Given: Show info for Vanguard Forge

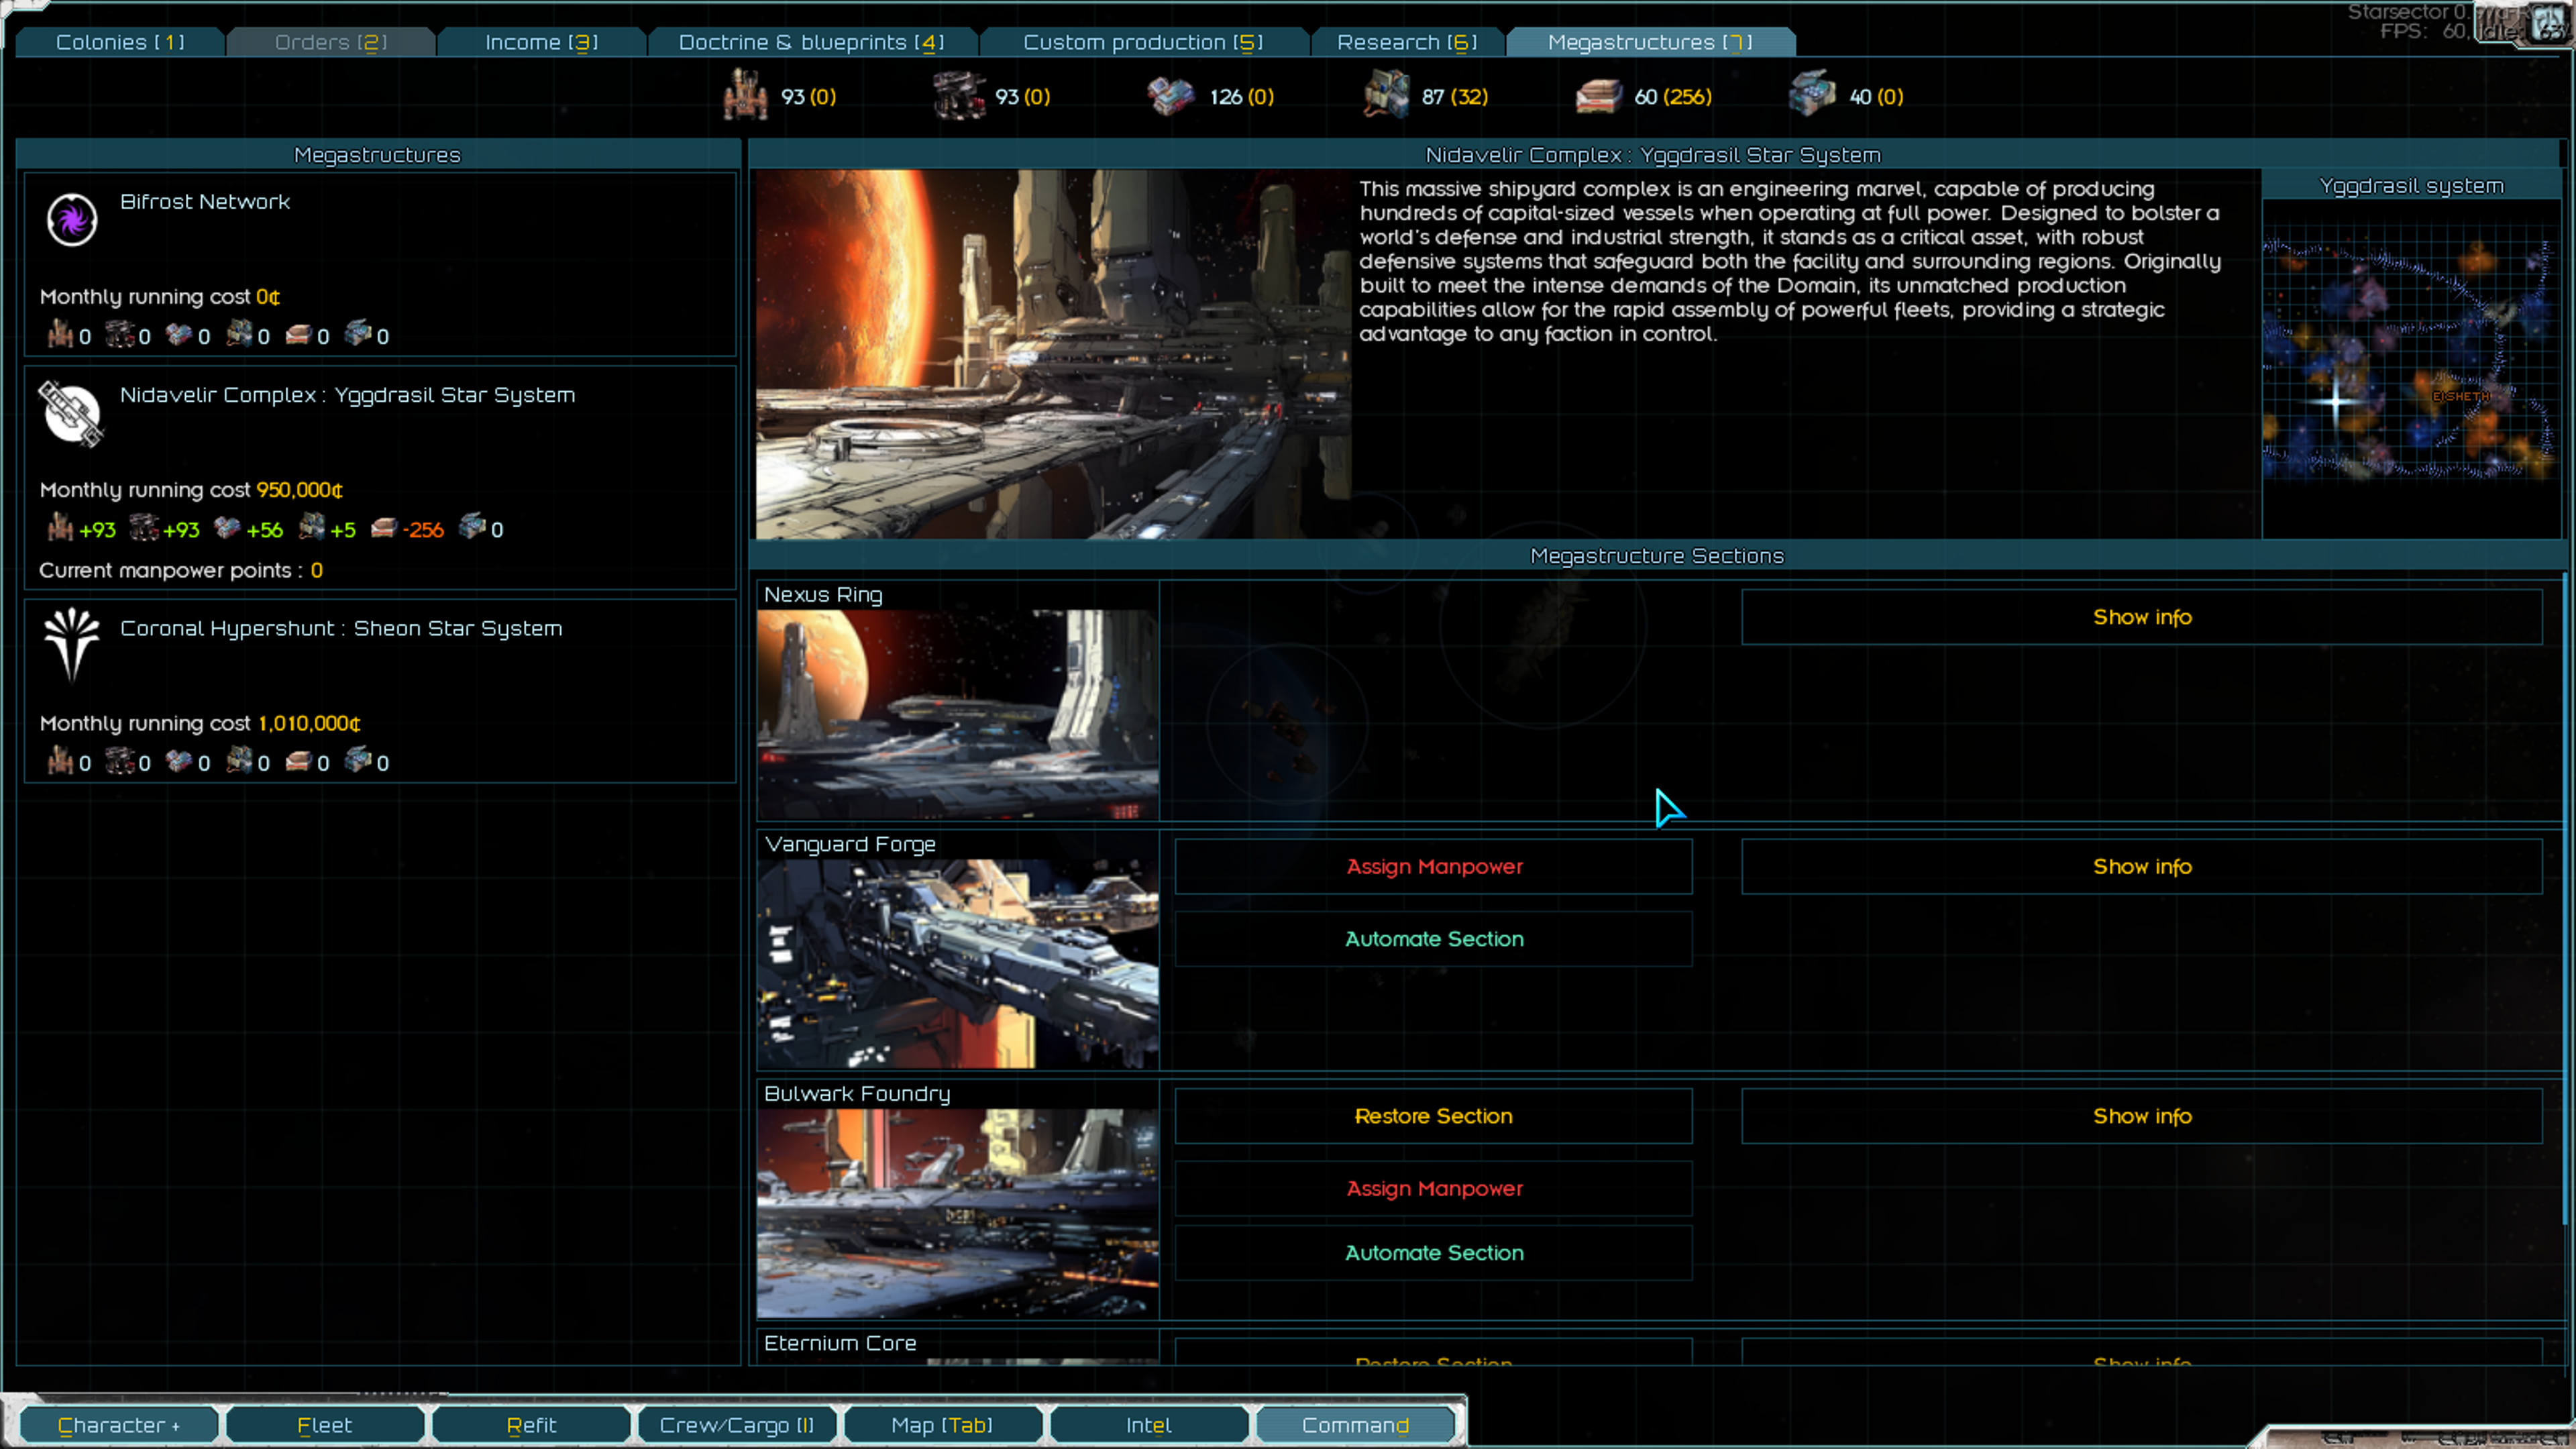Looking at the screenshot, I should (2141, 866).
